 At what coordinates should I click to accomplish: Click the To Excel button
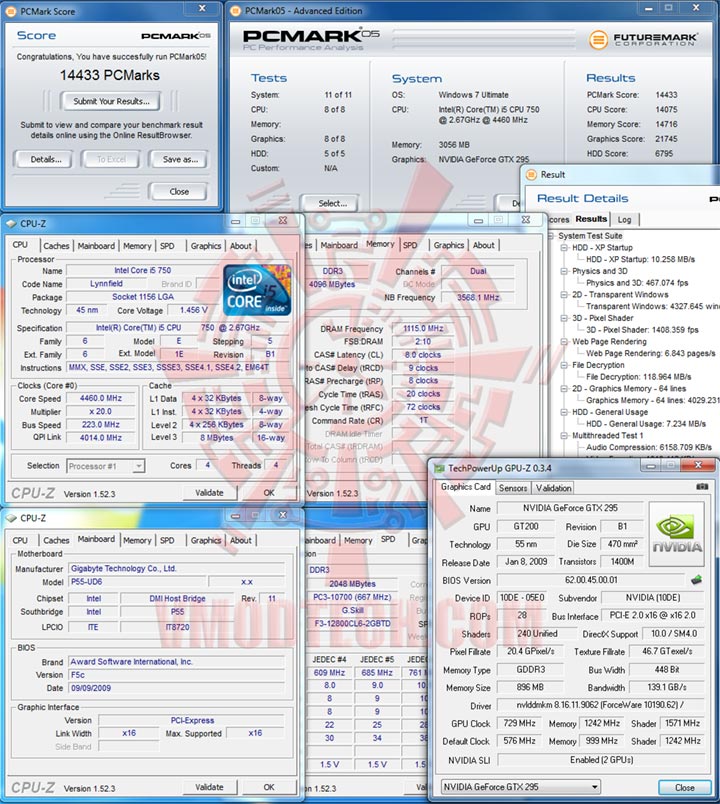pos(111,159)
